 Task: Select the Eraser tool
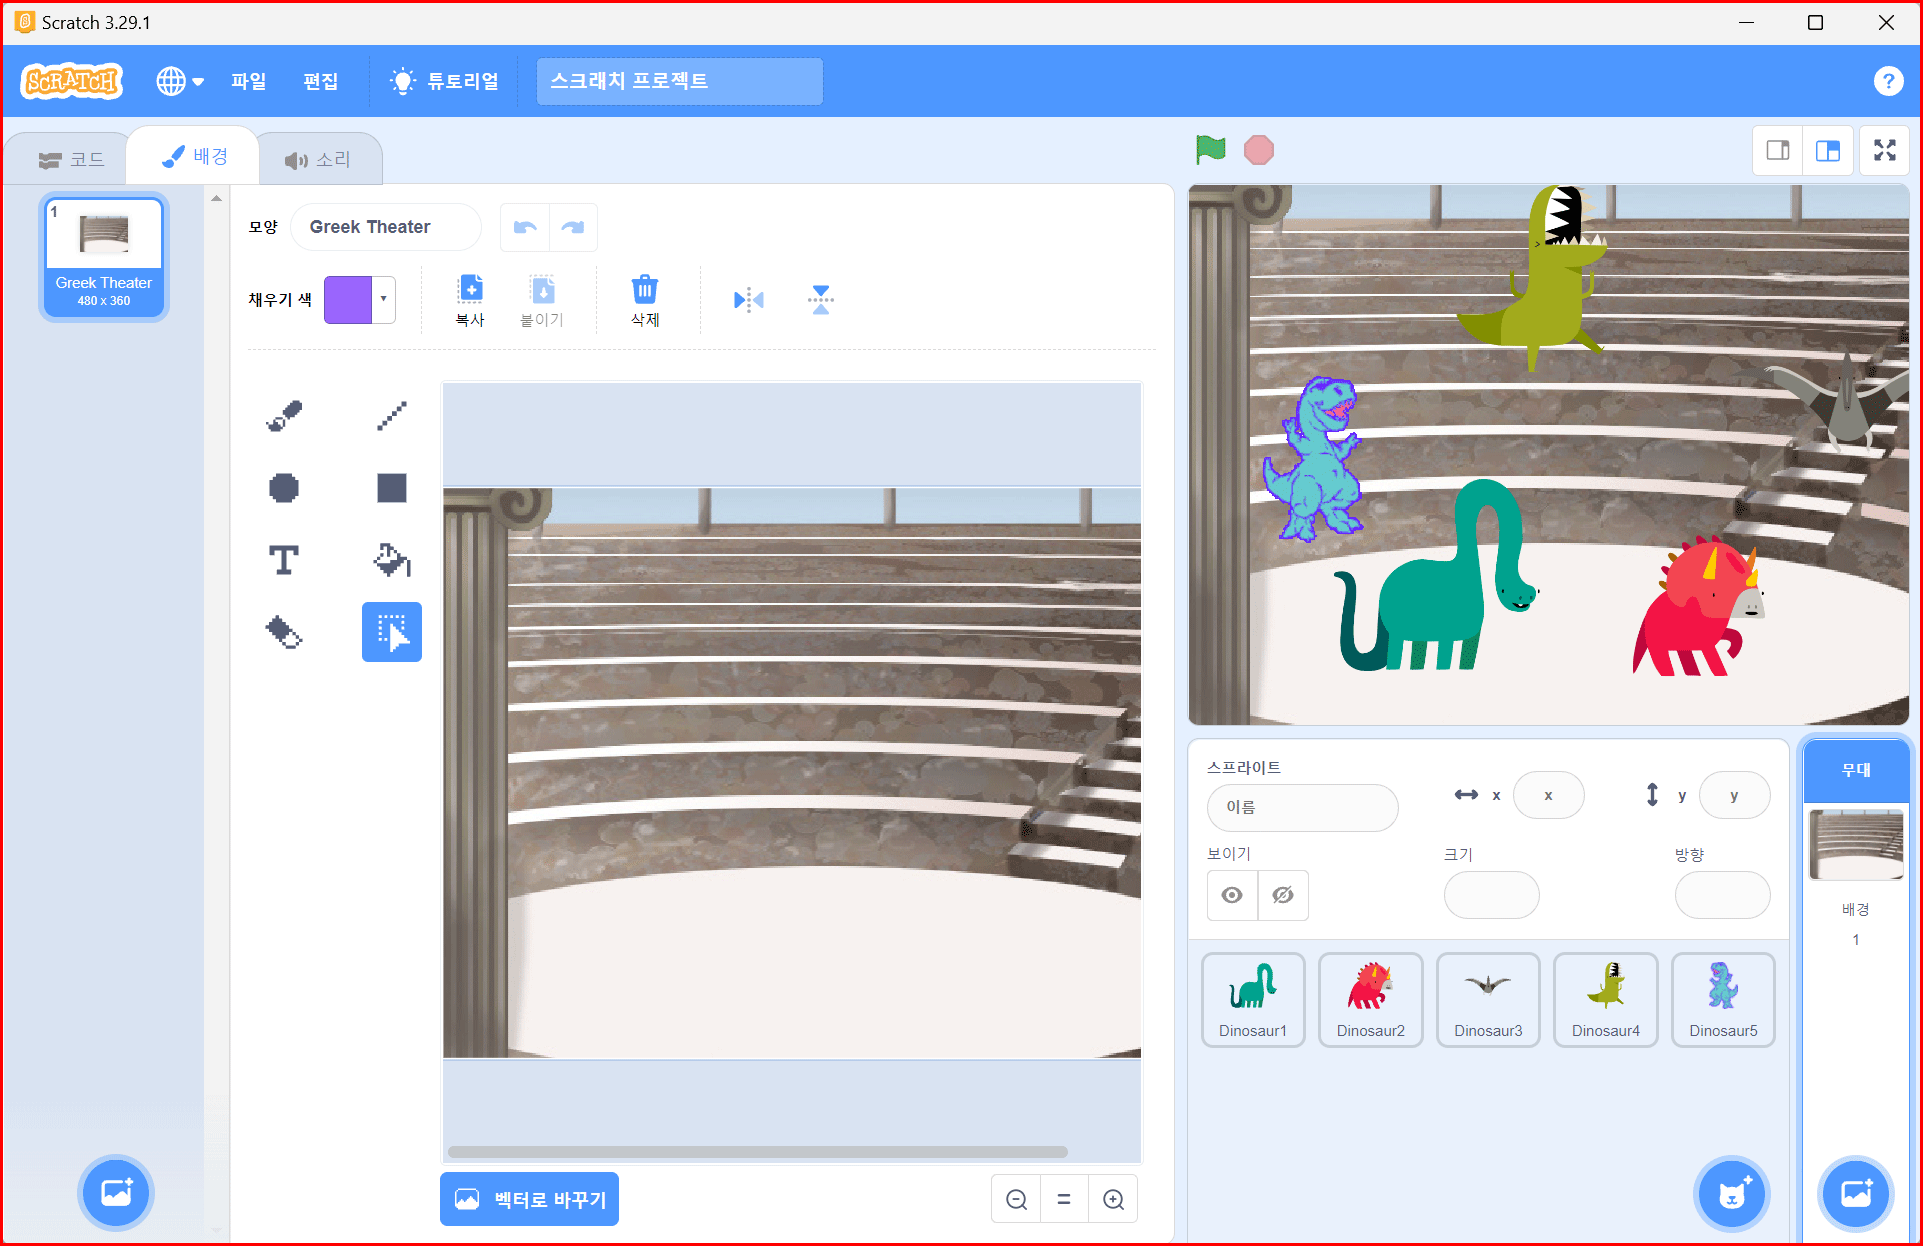coord(284,632)
